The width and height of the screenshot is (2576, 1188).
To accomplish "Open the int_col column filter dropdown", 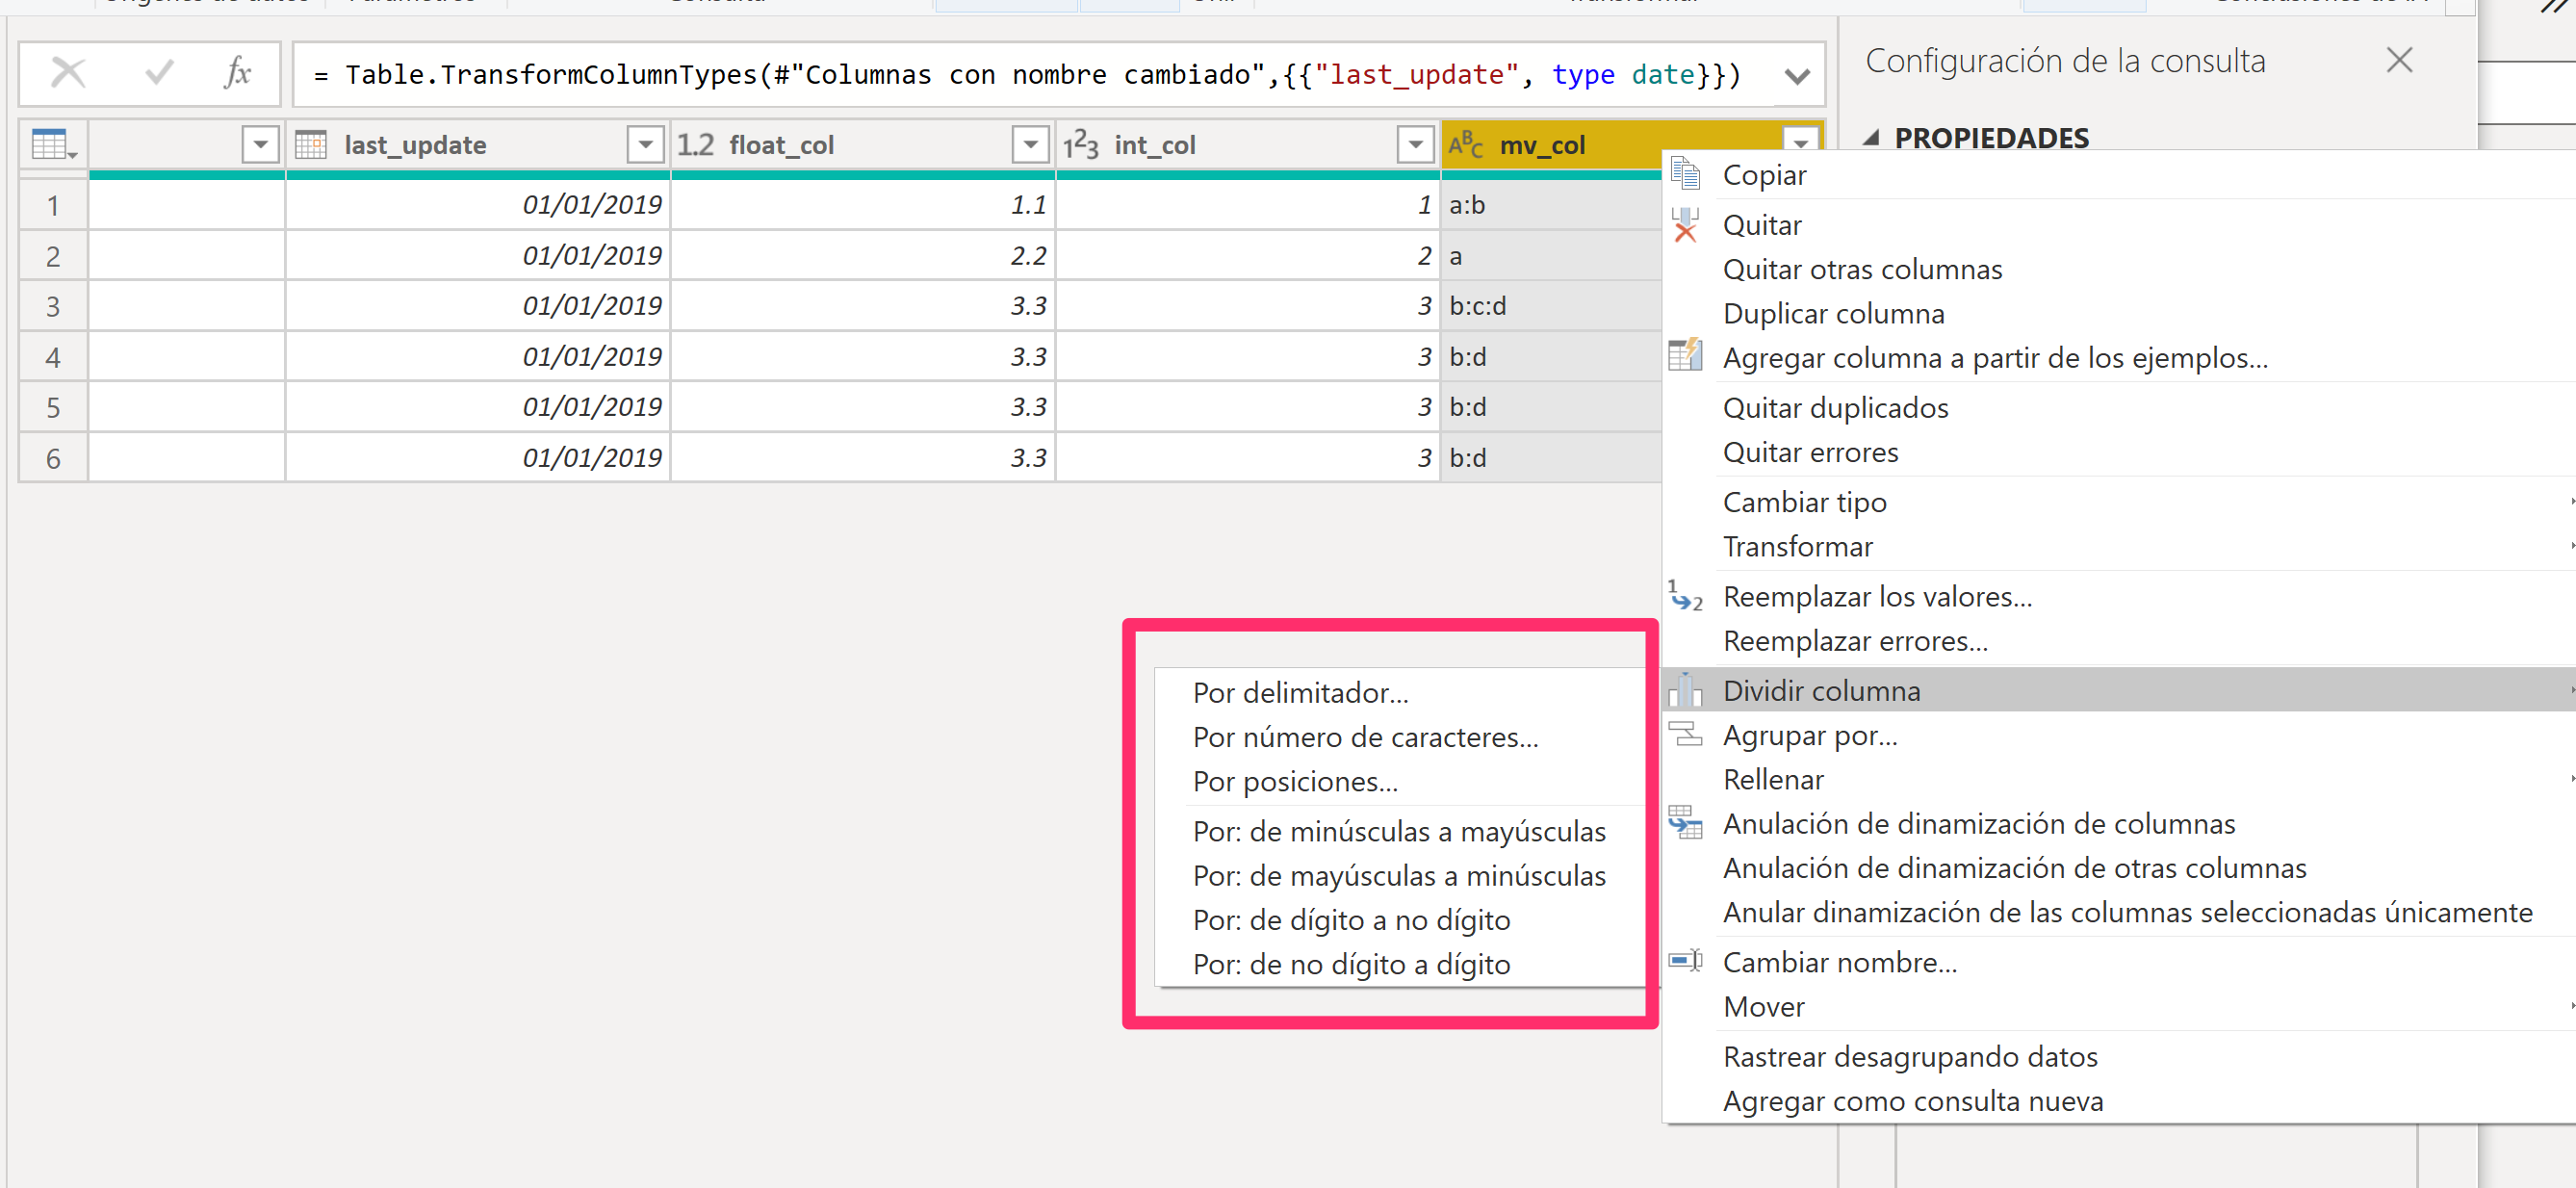I will [1415, 145].
